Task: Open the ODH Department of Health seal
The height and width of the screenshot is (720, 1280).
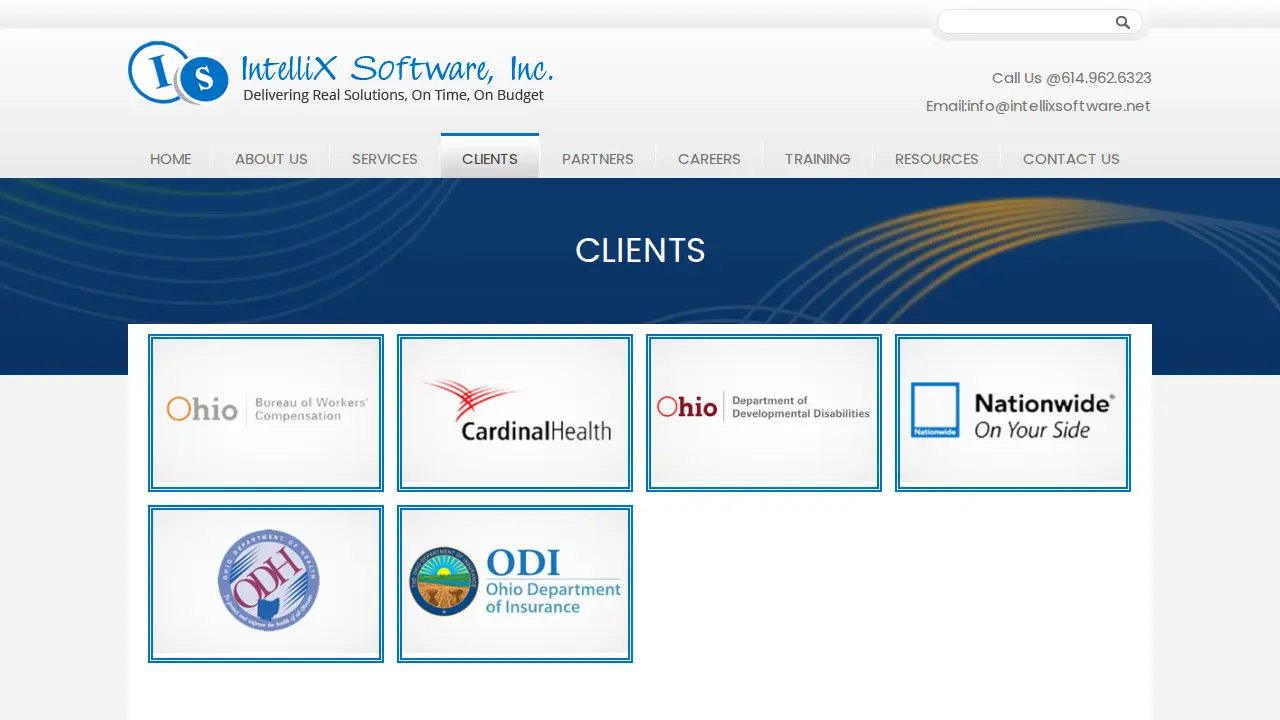Action: tap(266, 584)
